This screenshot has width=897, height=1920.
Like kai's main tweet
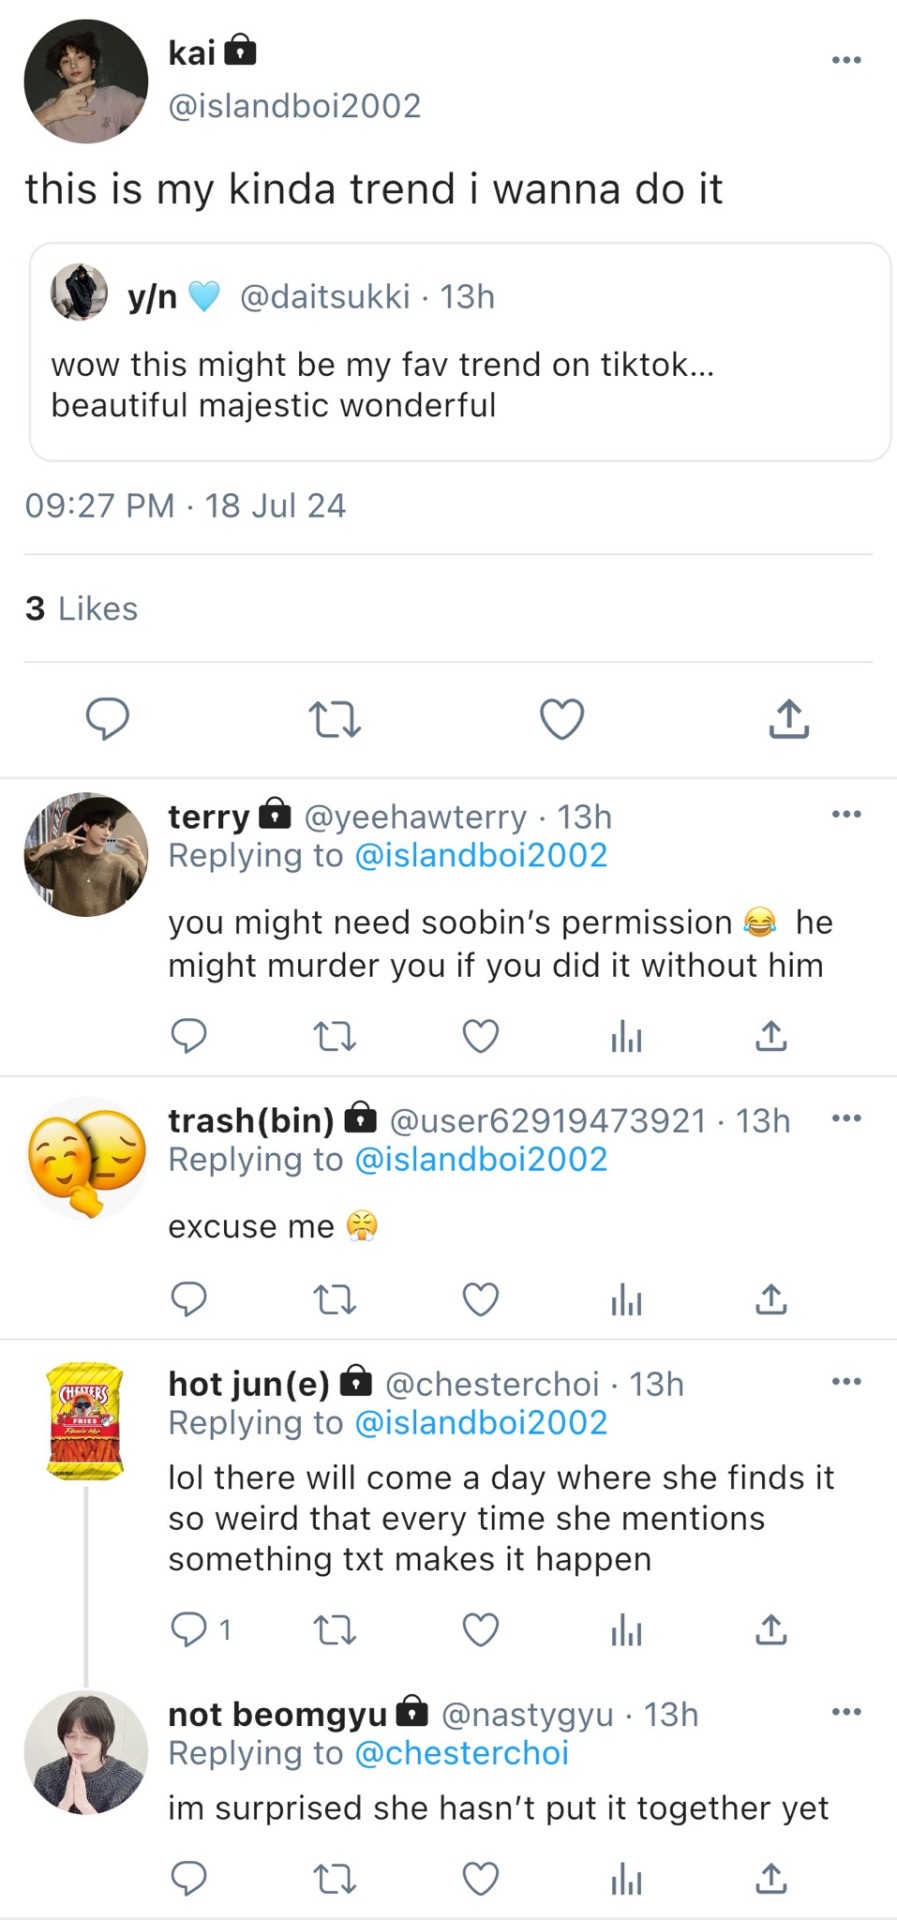tap(562, 719)
